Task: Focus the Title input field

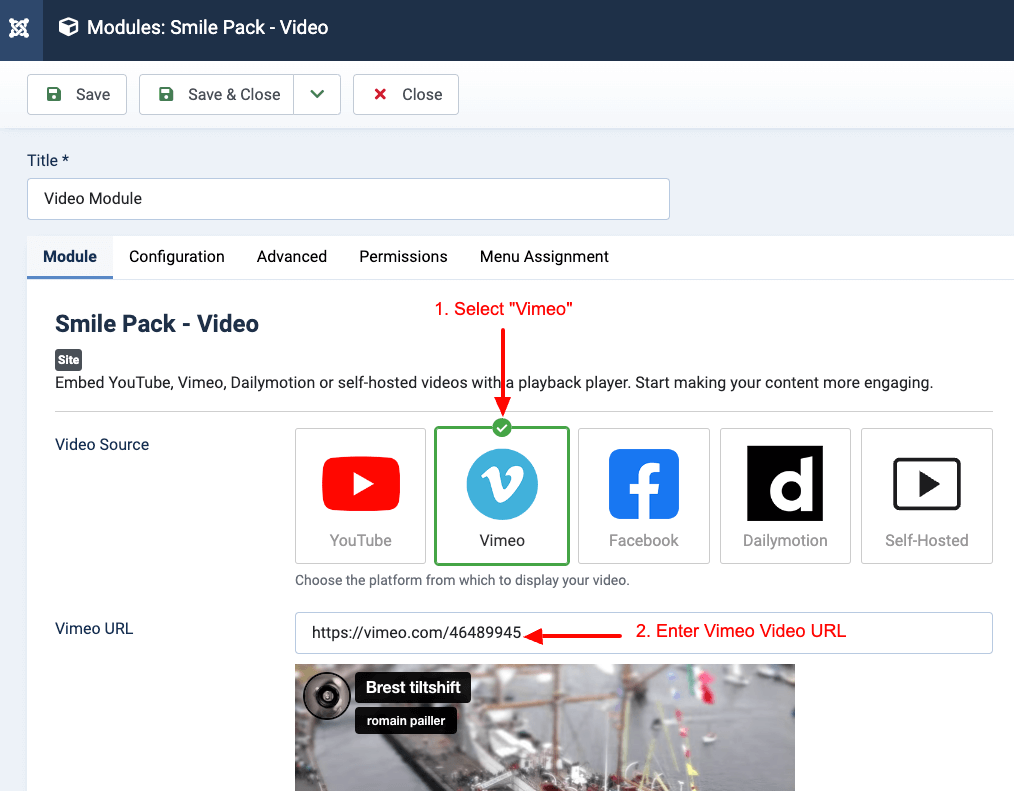Action: coord(348,199)
